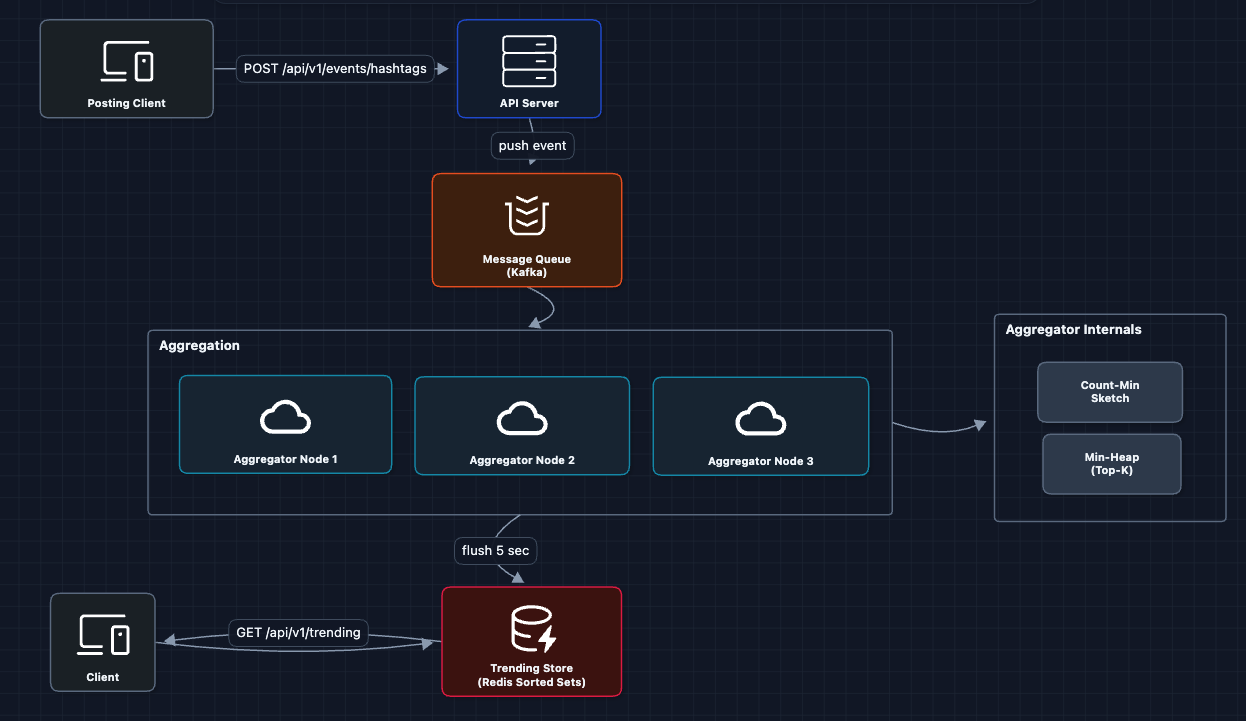Select the Posting Client label text
1246x721 pixels.
126,103
